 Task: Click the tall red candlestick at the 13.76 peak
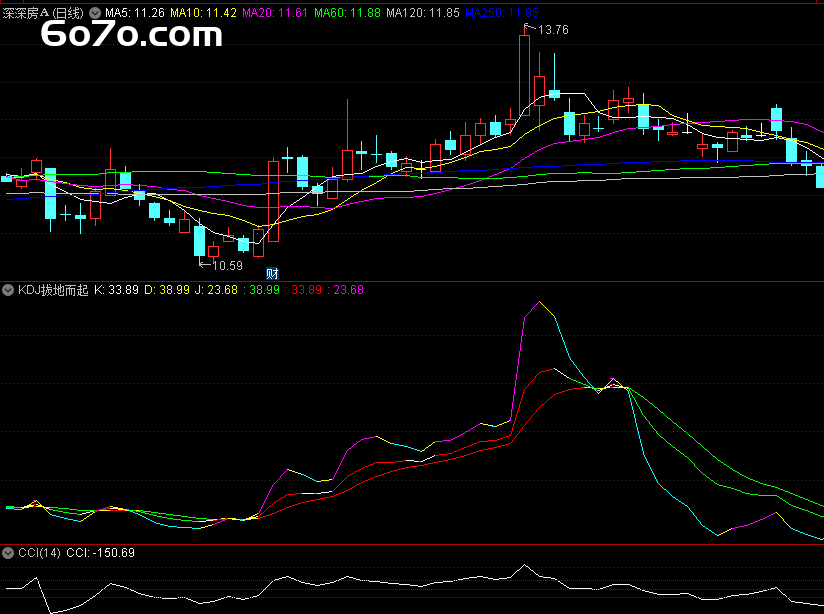tap(524, 75)
